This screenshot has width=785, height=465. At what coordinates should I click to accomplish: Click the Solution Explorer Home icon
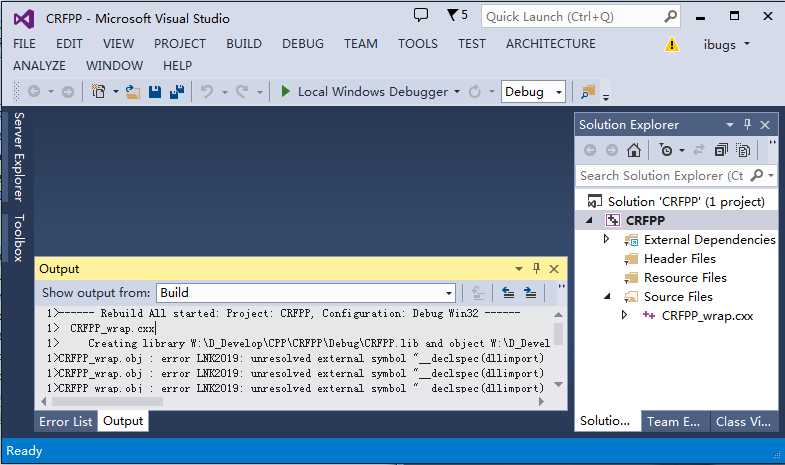[x=634, y=150]
